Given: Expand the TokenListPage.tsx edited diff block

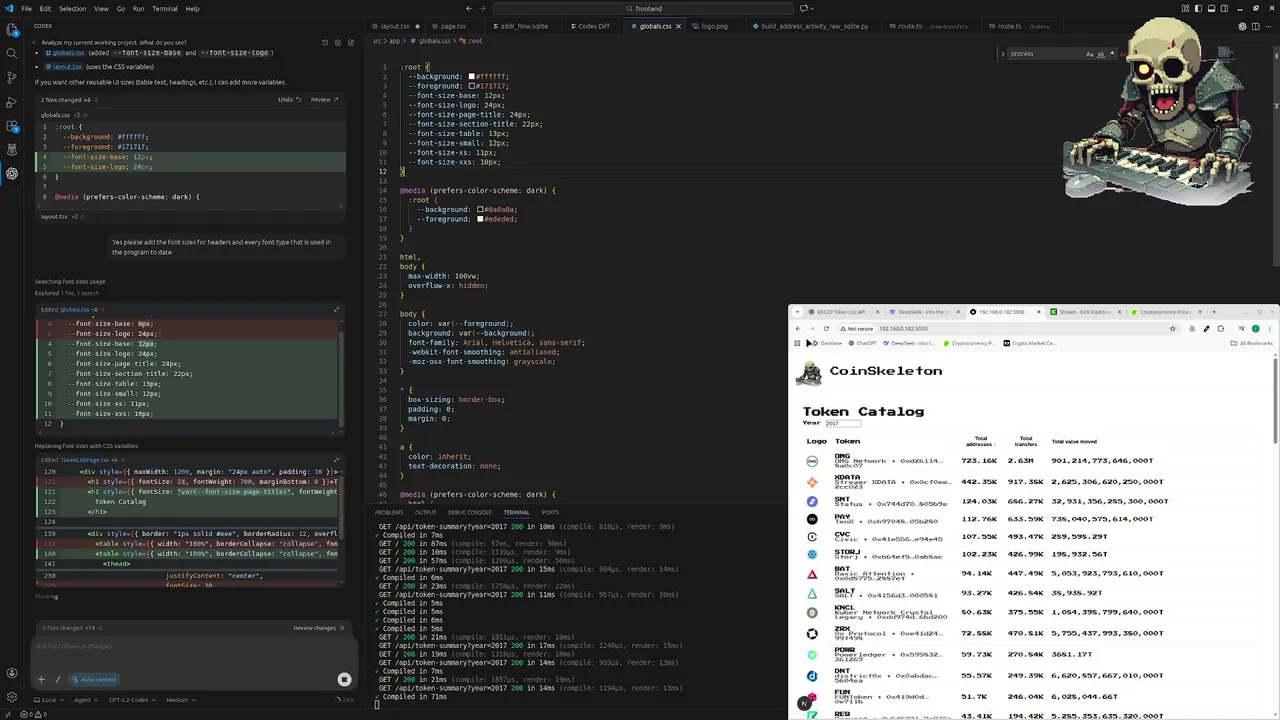Looking at the screenshot, I should coord(336,459).
